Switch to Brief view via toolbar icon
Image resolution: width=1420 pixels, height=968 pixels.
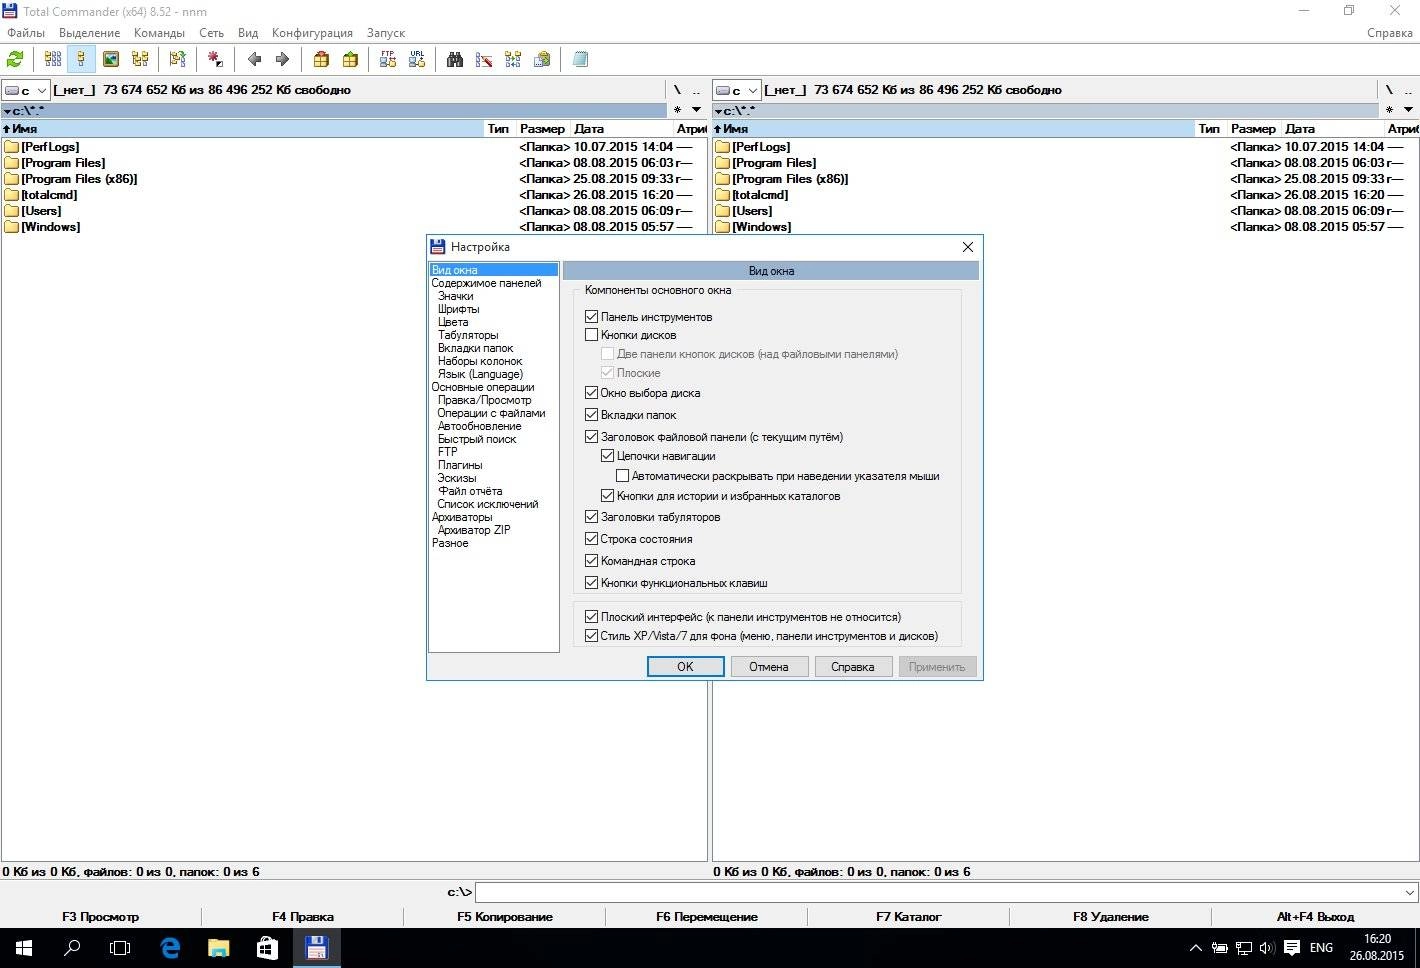(x=53, y=59)
